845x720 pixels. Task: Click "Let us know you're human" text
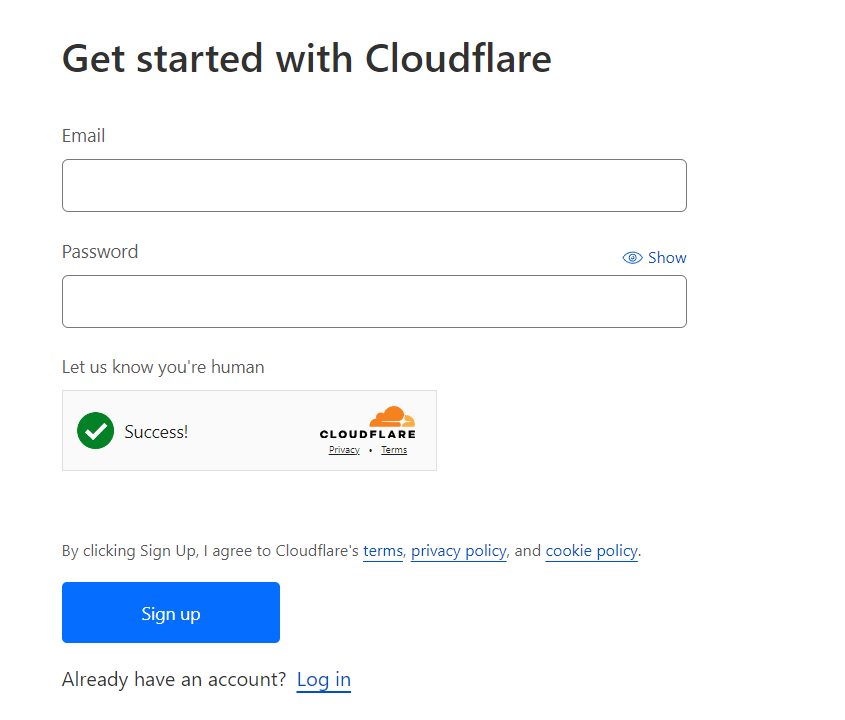coord(163,367)
